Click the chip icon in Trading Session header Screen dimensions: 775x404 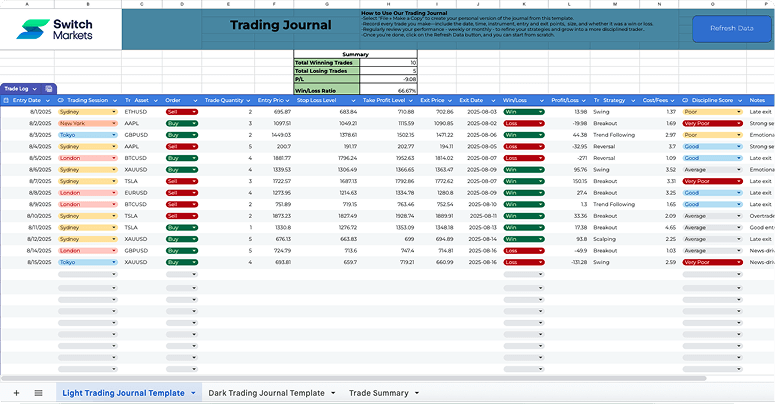61,100
